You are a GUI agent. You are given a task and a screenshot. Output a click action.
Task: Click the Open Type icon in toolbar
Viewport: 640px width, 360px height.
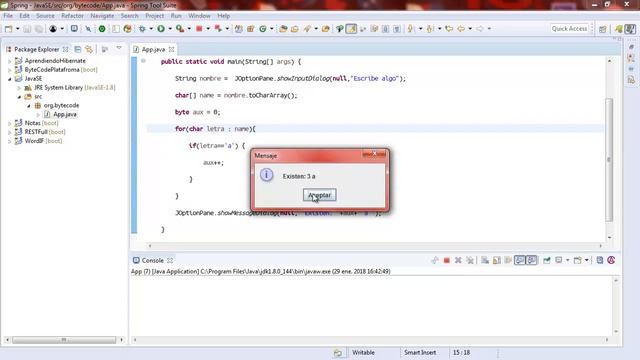pos(283,29)
